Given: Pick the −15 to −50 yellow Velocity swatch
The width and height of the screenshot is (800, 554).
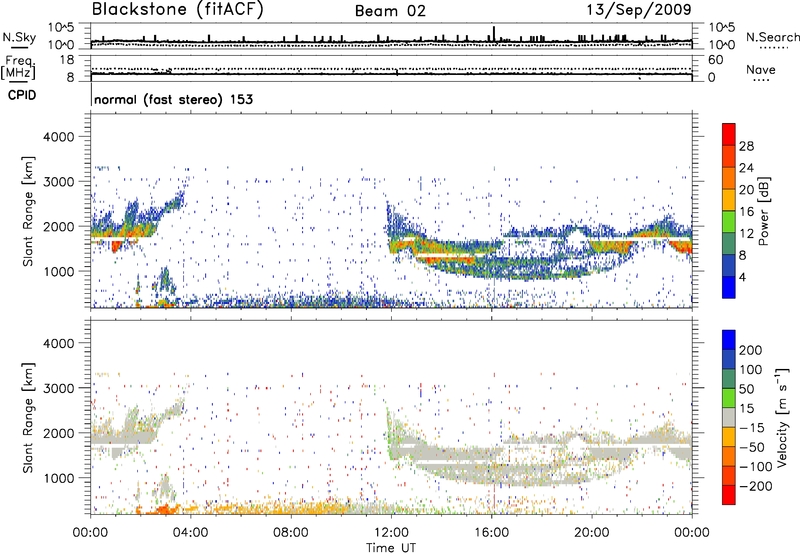Looking at the screenshot, I should pos(729,437).
